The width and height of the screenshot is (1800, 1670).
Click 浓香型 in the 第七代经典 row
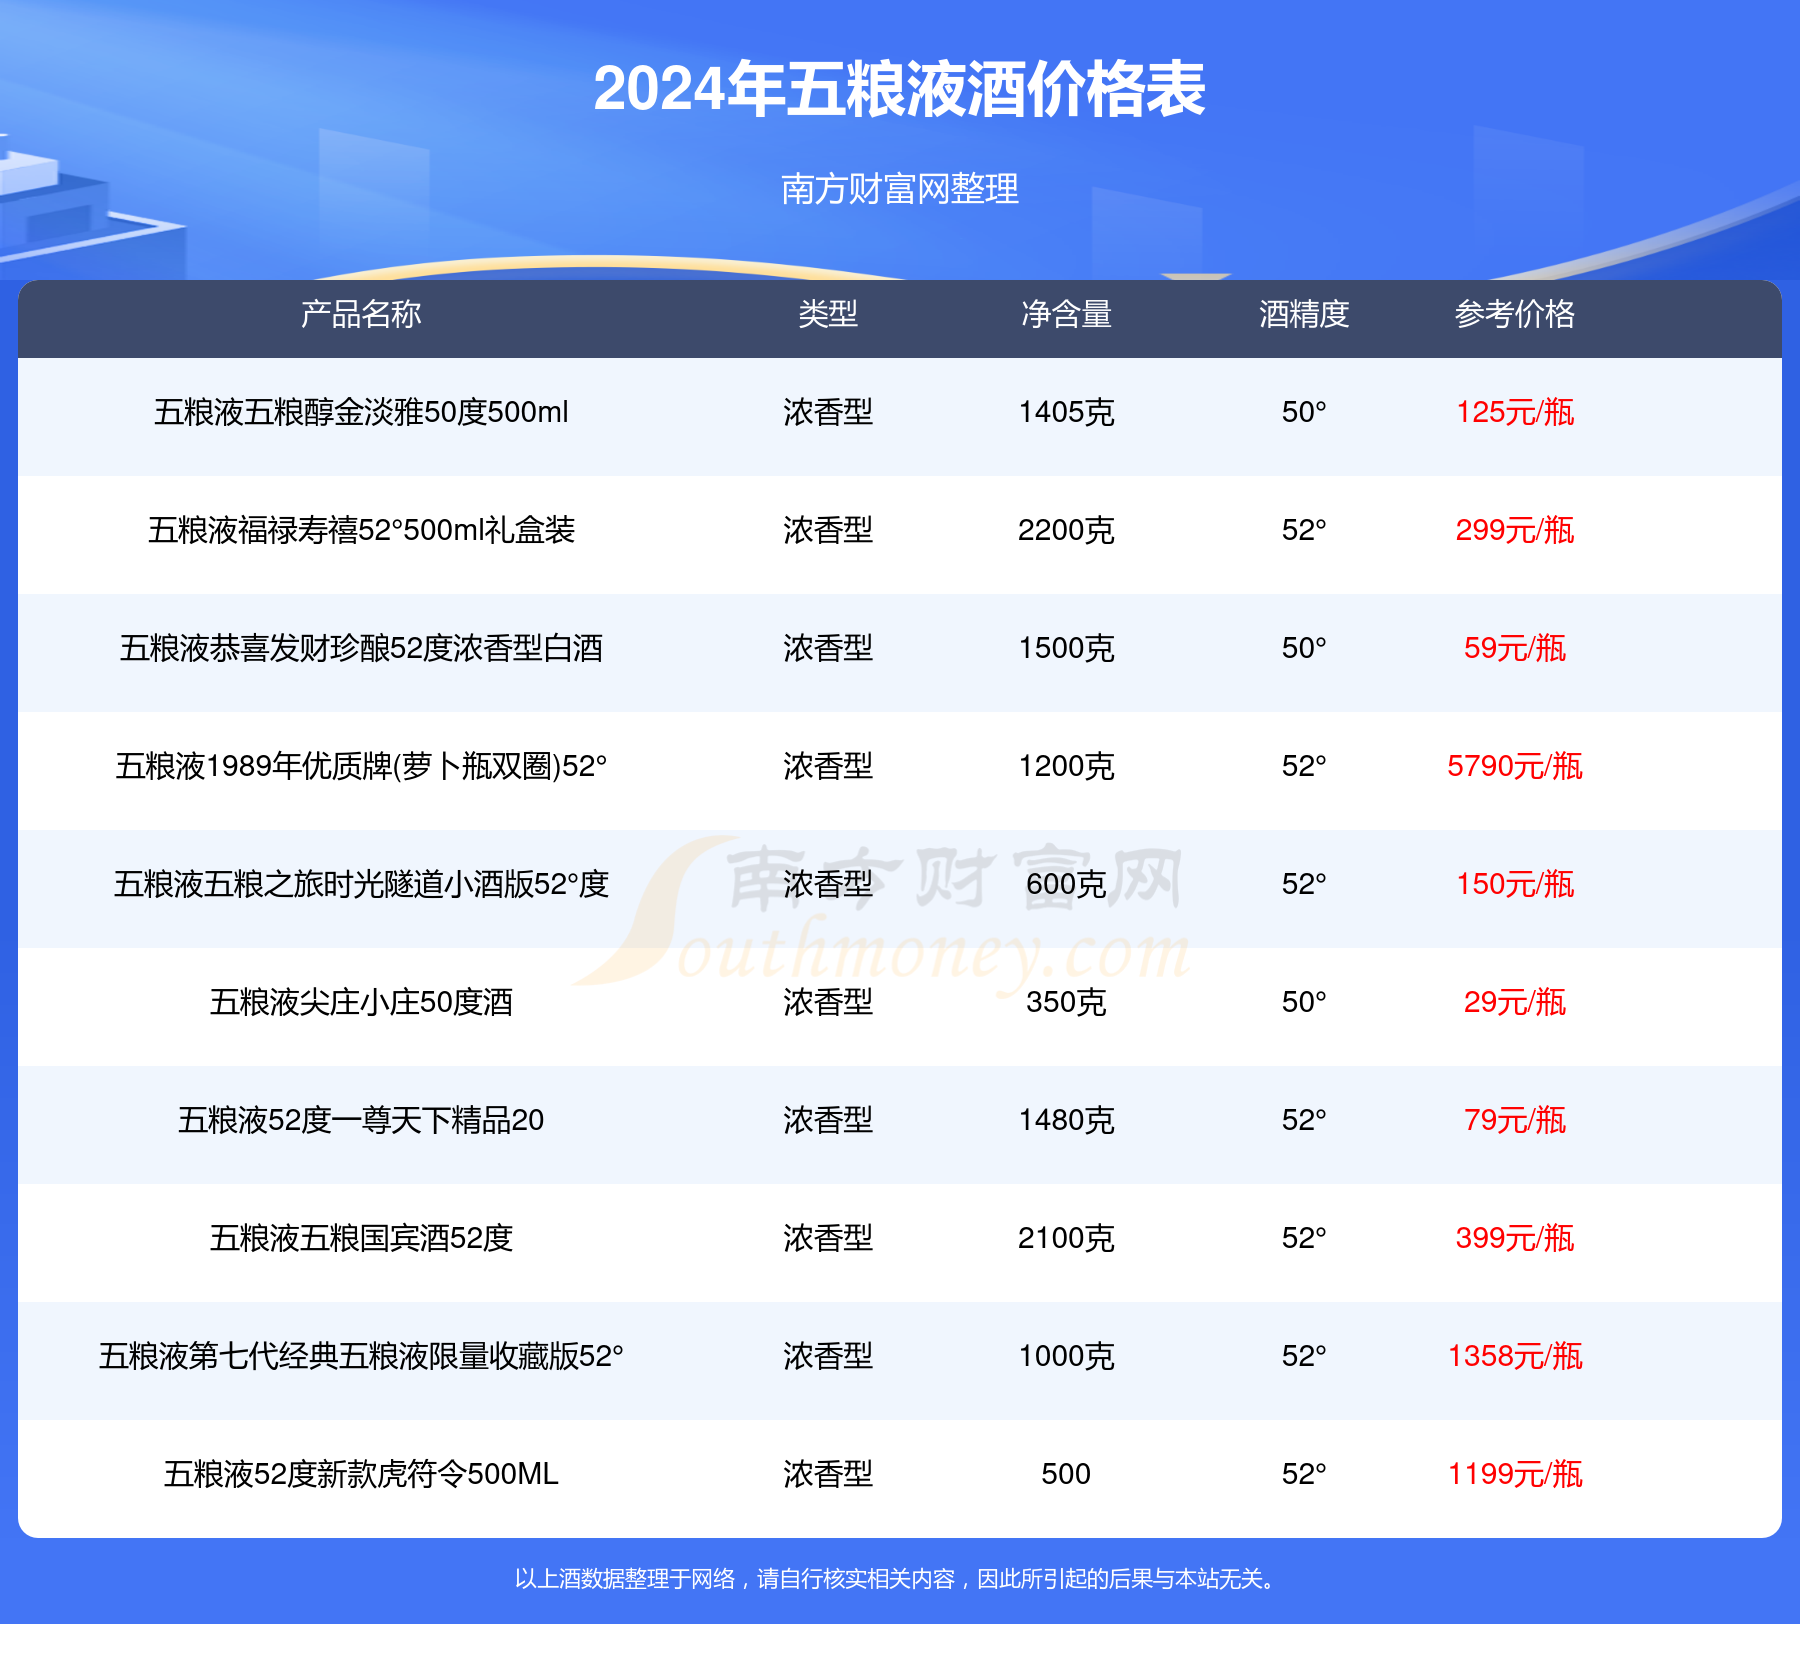coord(828,1356)
